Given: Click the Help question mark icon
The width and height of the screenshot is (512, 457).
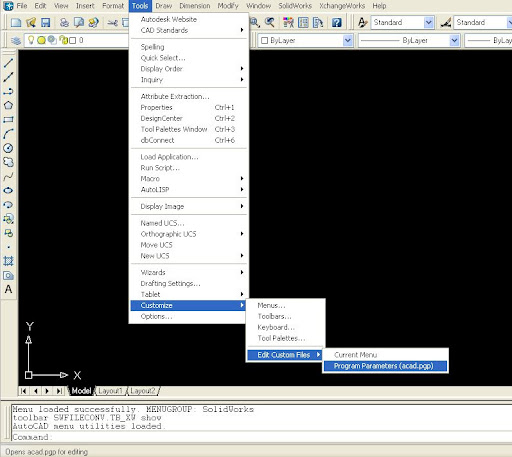Looking at the screenshot, I should (337, 22).
